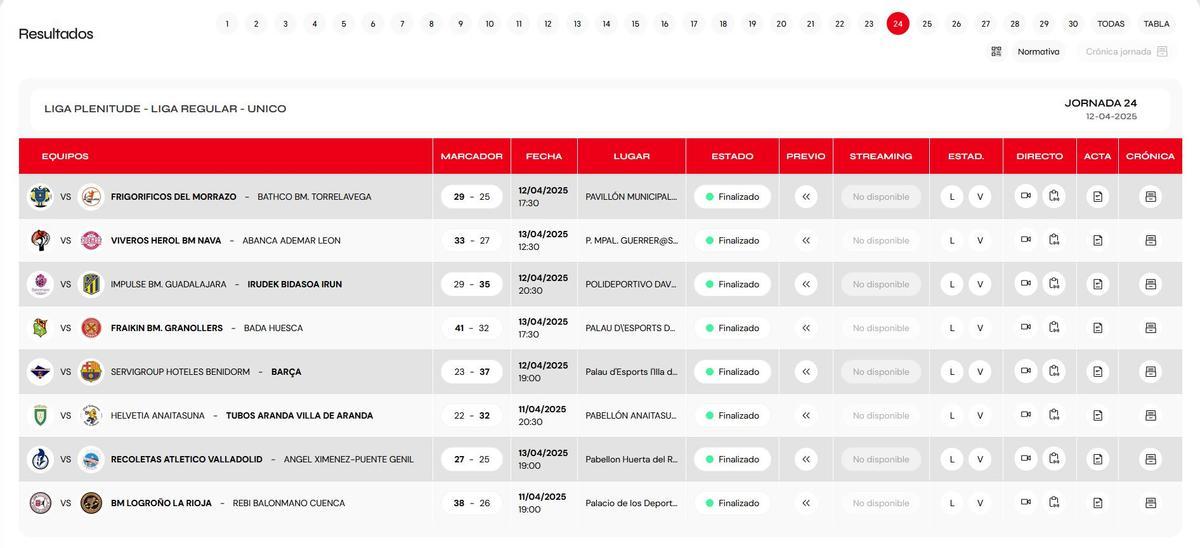Click the Abanca Ademar Leon team logo
This screenshot has height=548, width=1200.
click(91, 240)
